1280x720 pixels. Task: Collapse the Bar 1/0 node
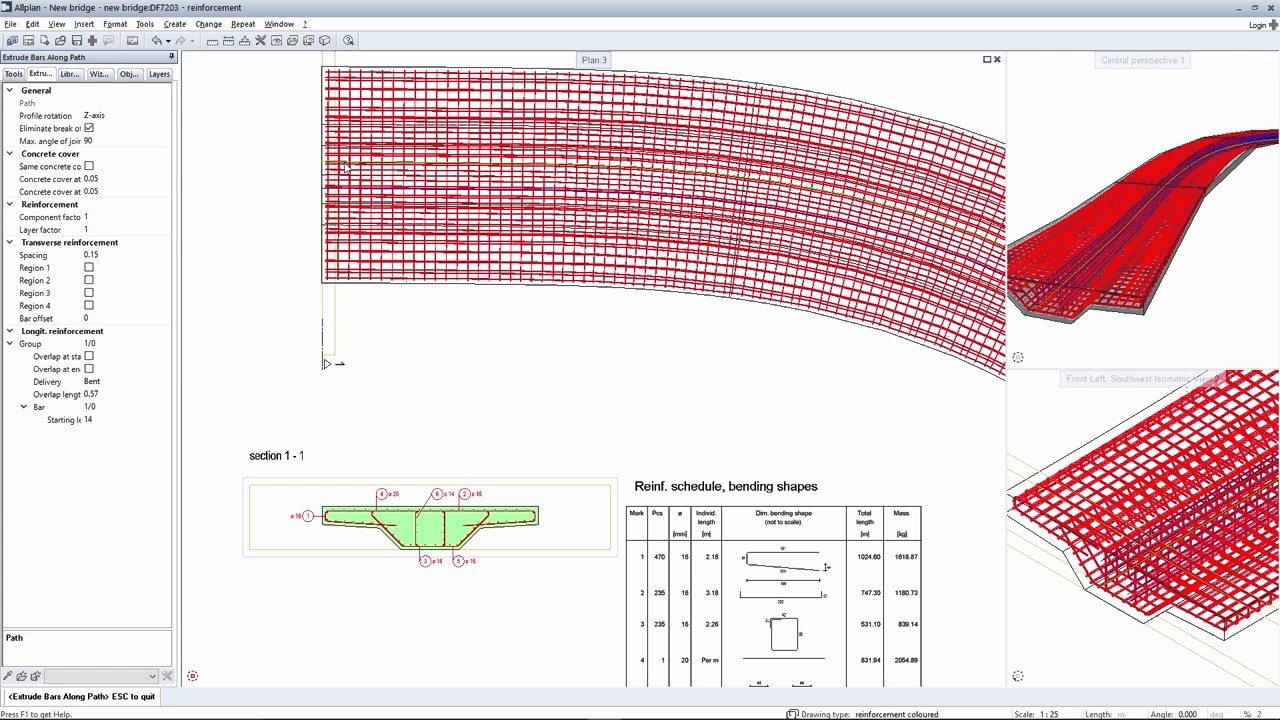24,407
